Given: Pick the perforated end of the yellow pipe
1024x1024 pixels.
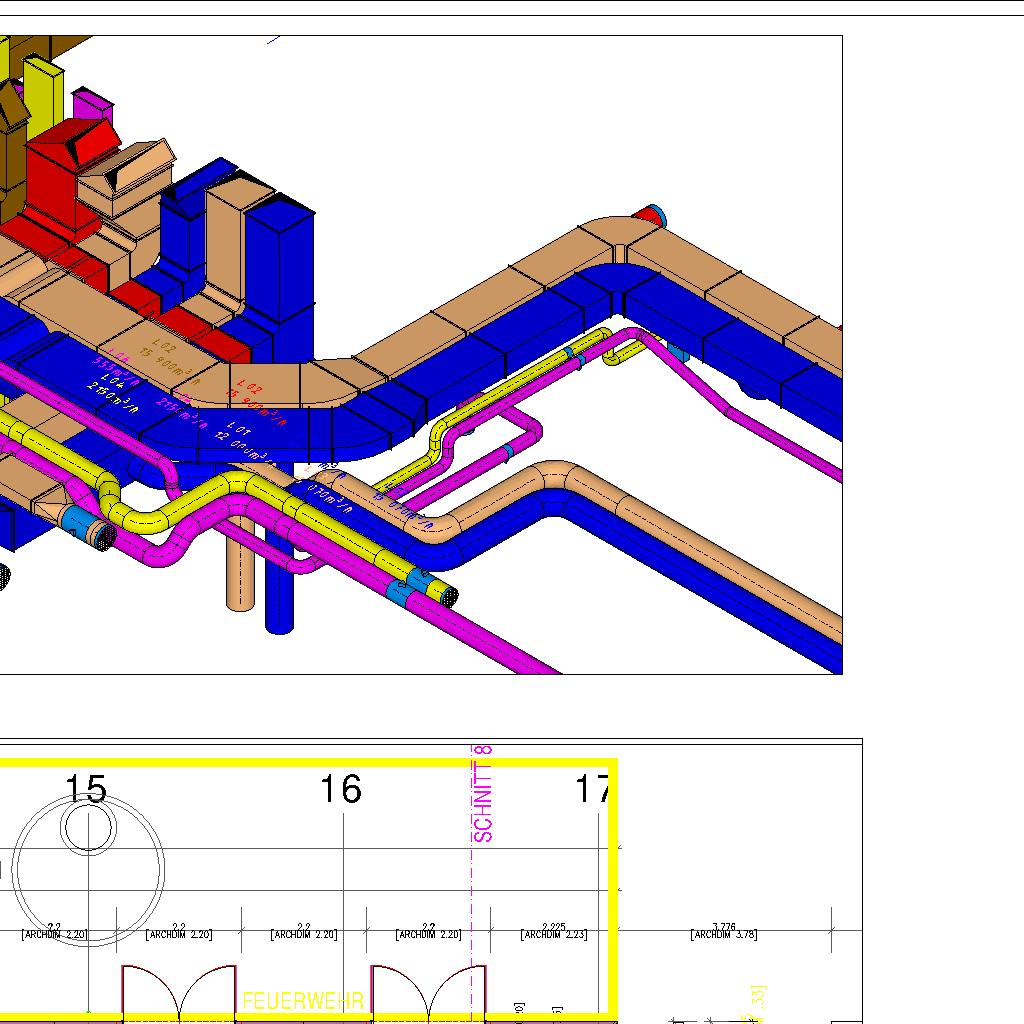Looking at the screenshot, I should [x=449, y=596].
